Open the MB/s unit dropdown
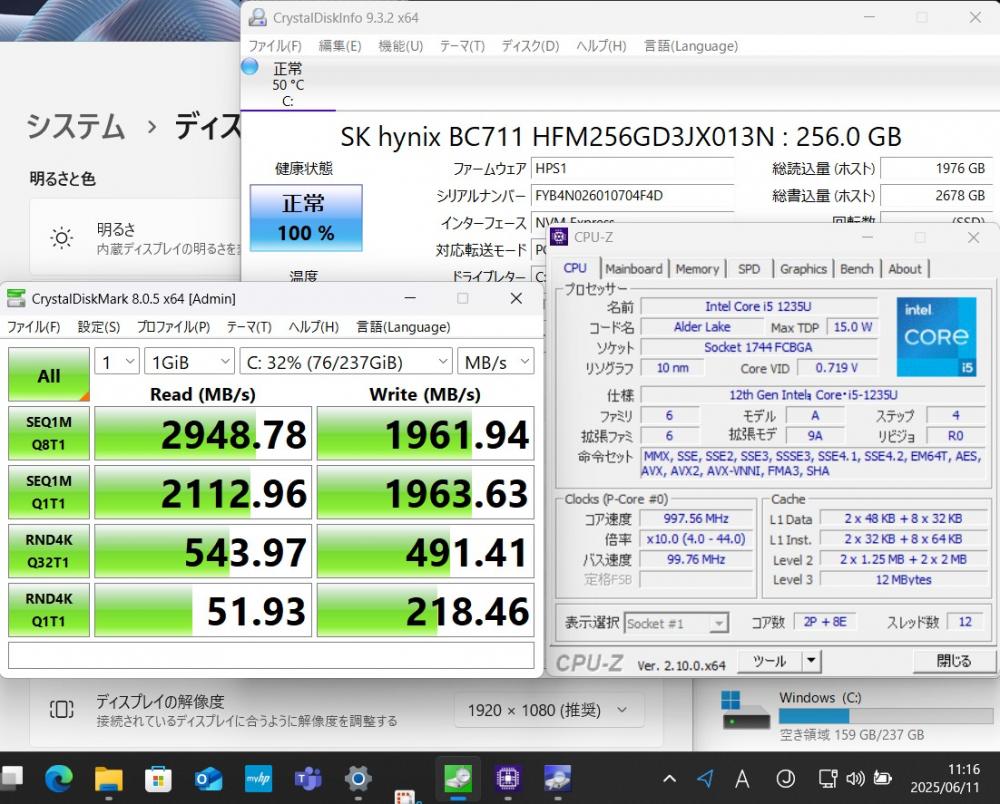 pyautogui.click(x=496, y=362)
